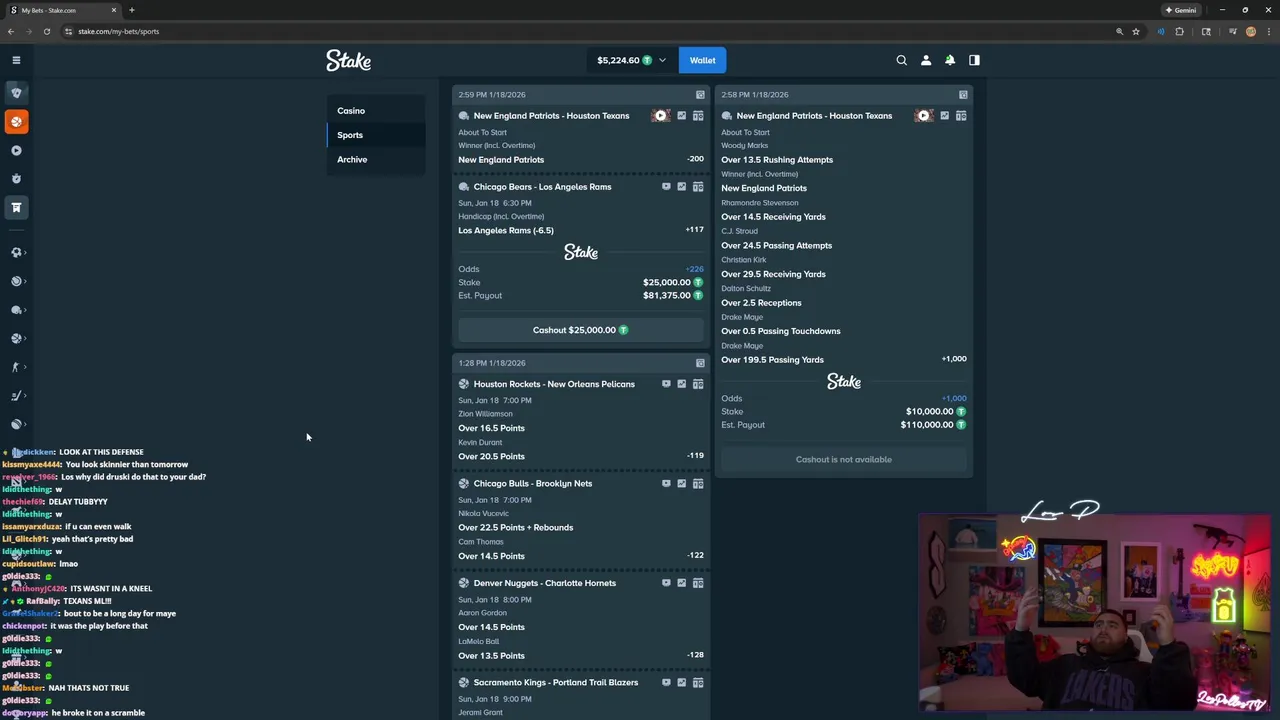1280x720 pixels.
Task: Open stream icon for Chicago Bulls - Brooklyn Nets
Action: [x=666, y=484]
